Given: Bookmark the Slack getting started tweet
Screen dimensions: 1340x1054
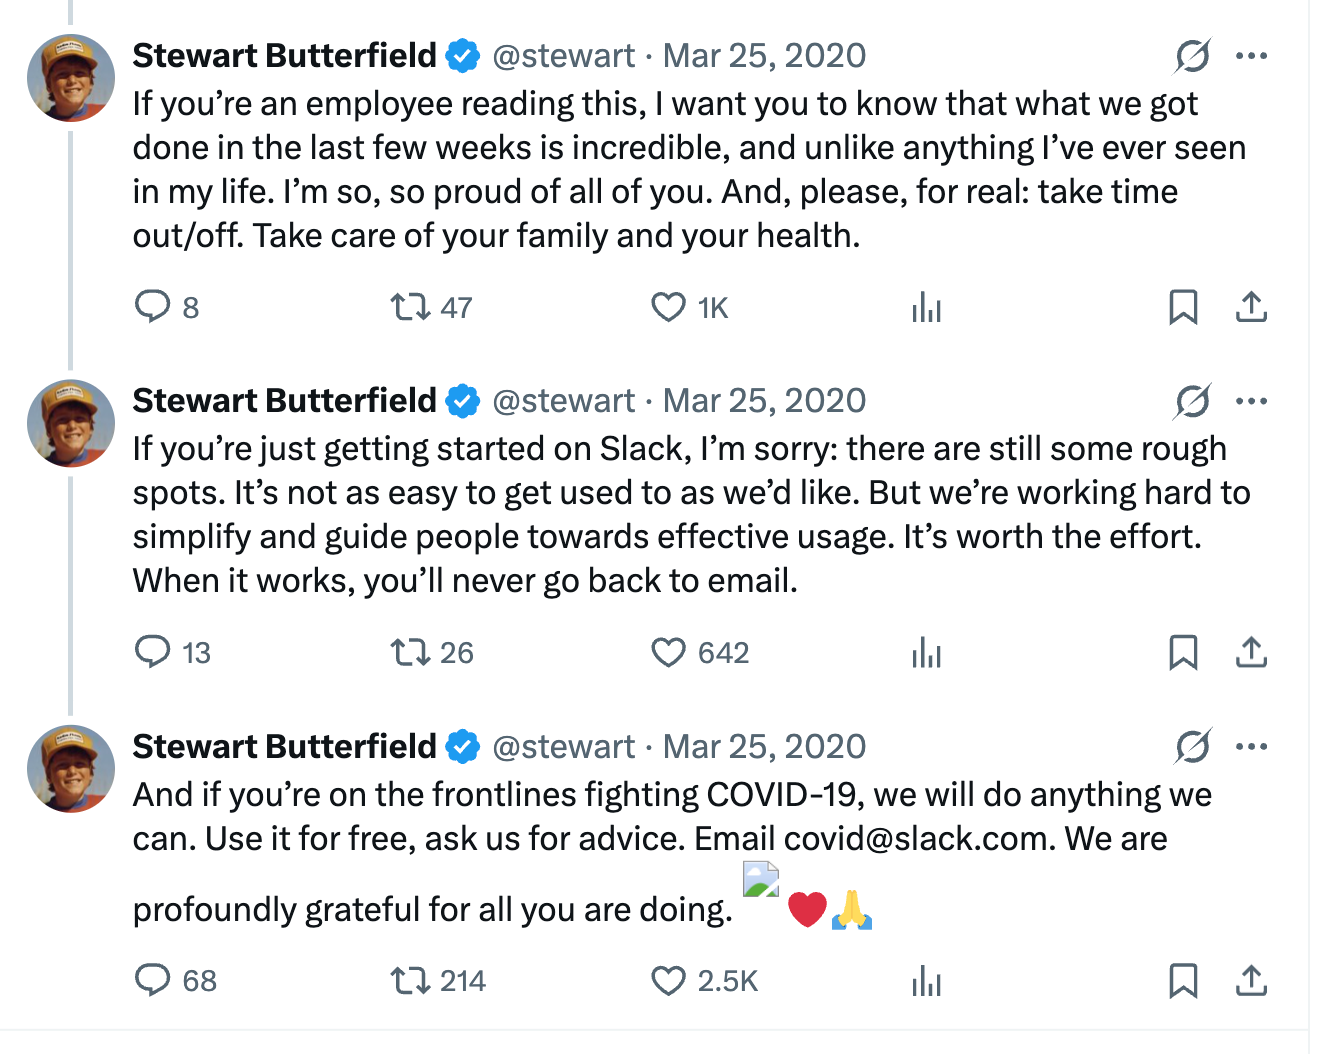Looking at the screenshot, I should pyautogui.click(x=1183, y=652).
